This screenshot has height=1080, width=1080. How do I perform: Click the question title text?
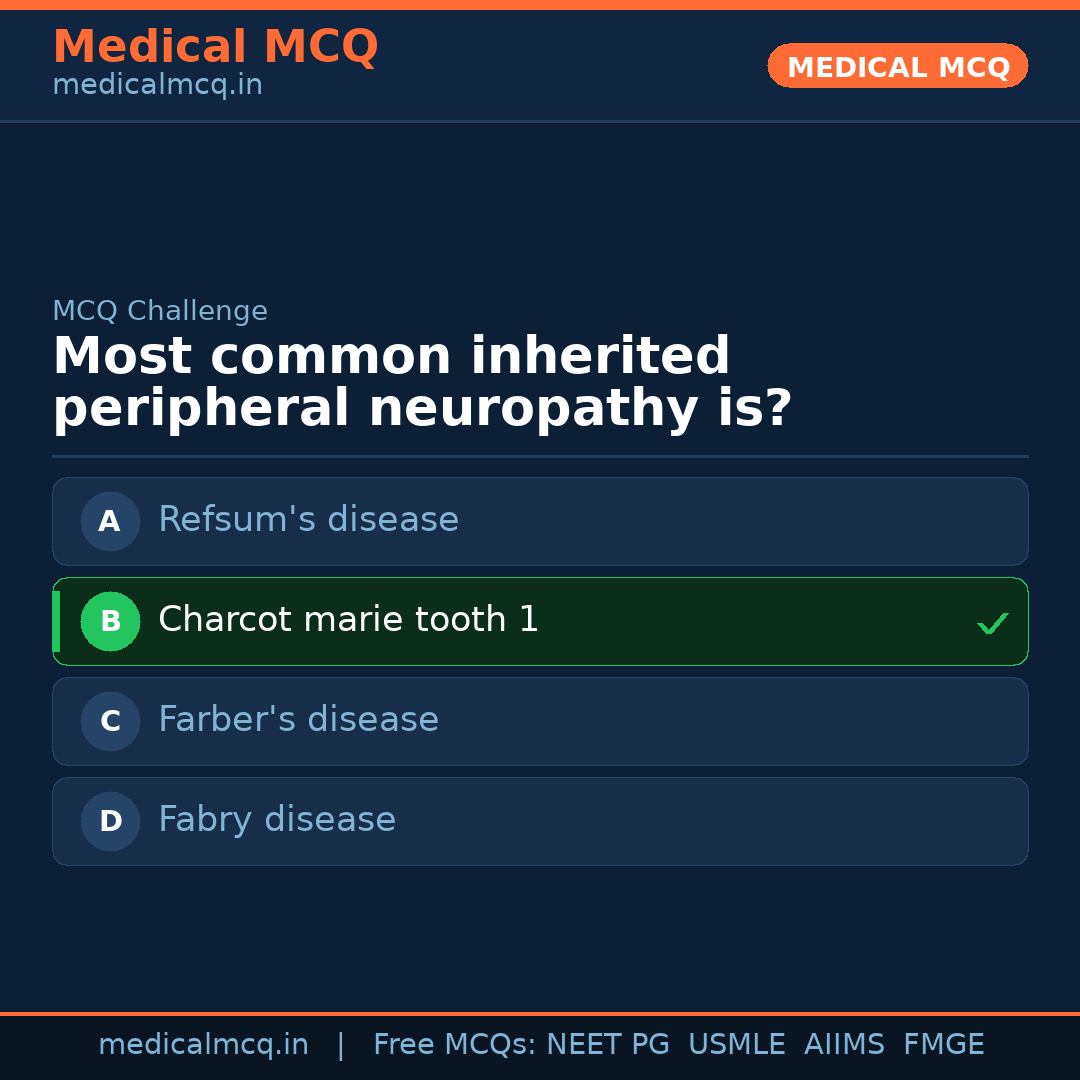pyautogui.click(x=421, y=381)
